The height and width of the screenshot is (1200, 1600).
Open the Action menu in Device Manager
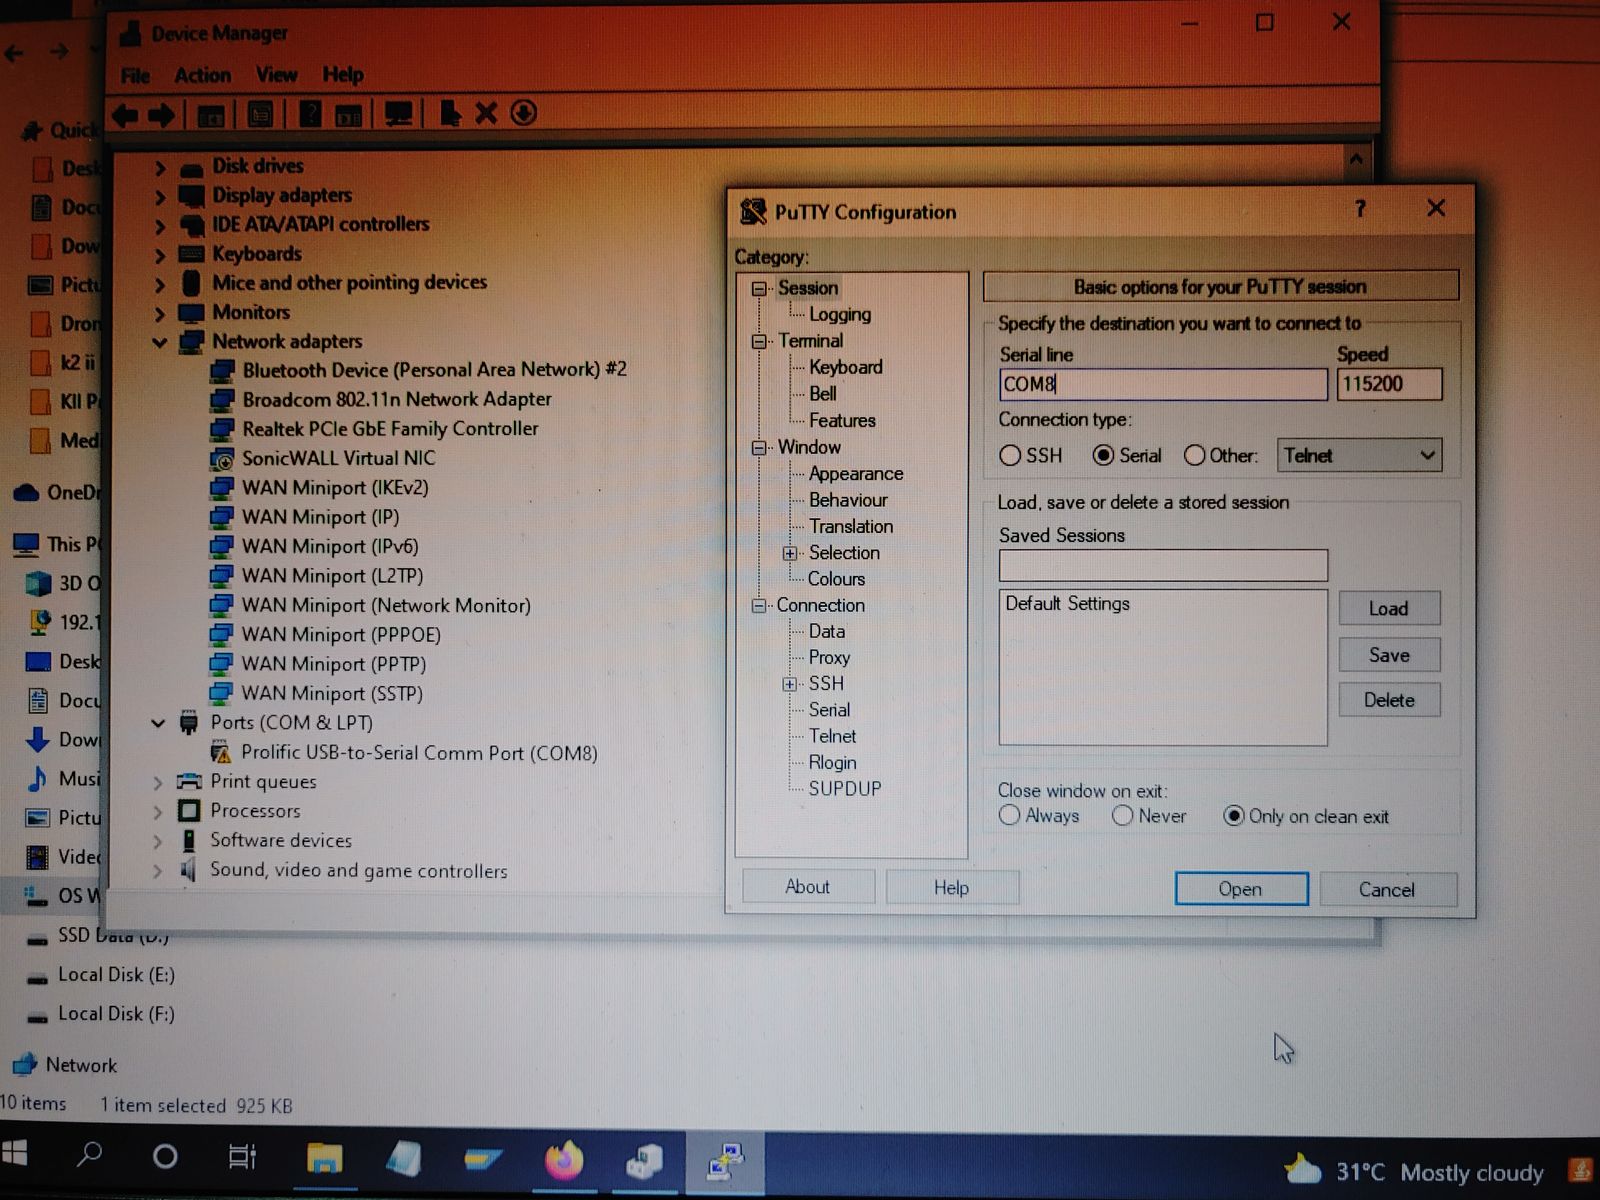202,75
